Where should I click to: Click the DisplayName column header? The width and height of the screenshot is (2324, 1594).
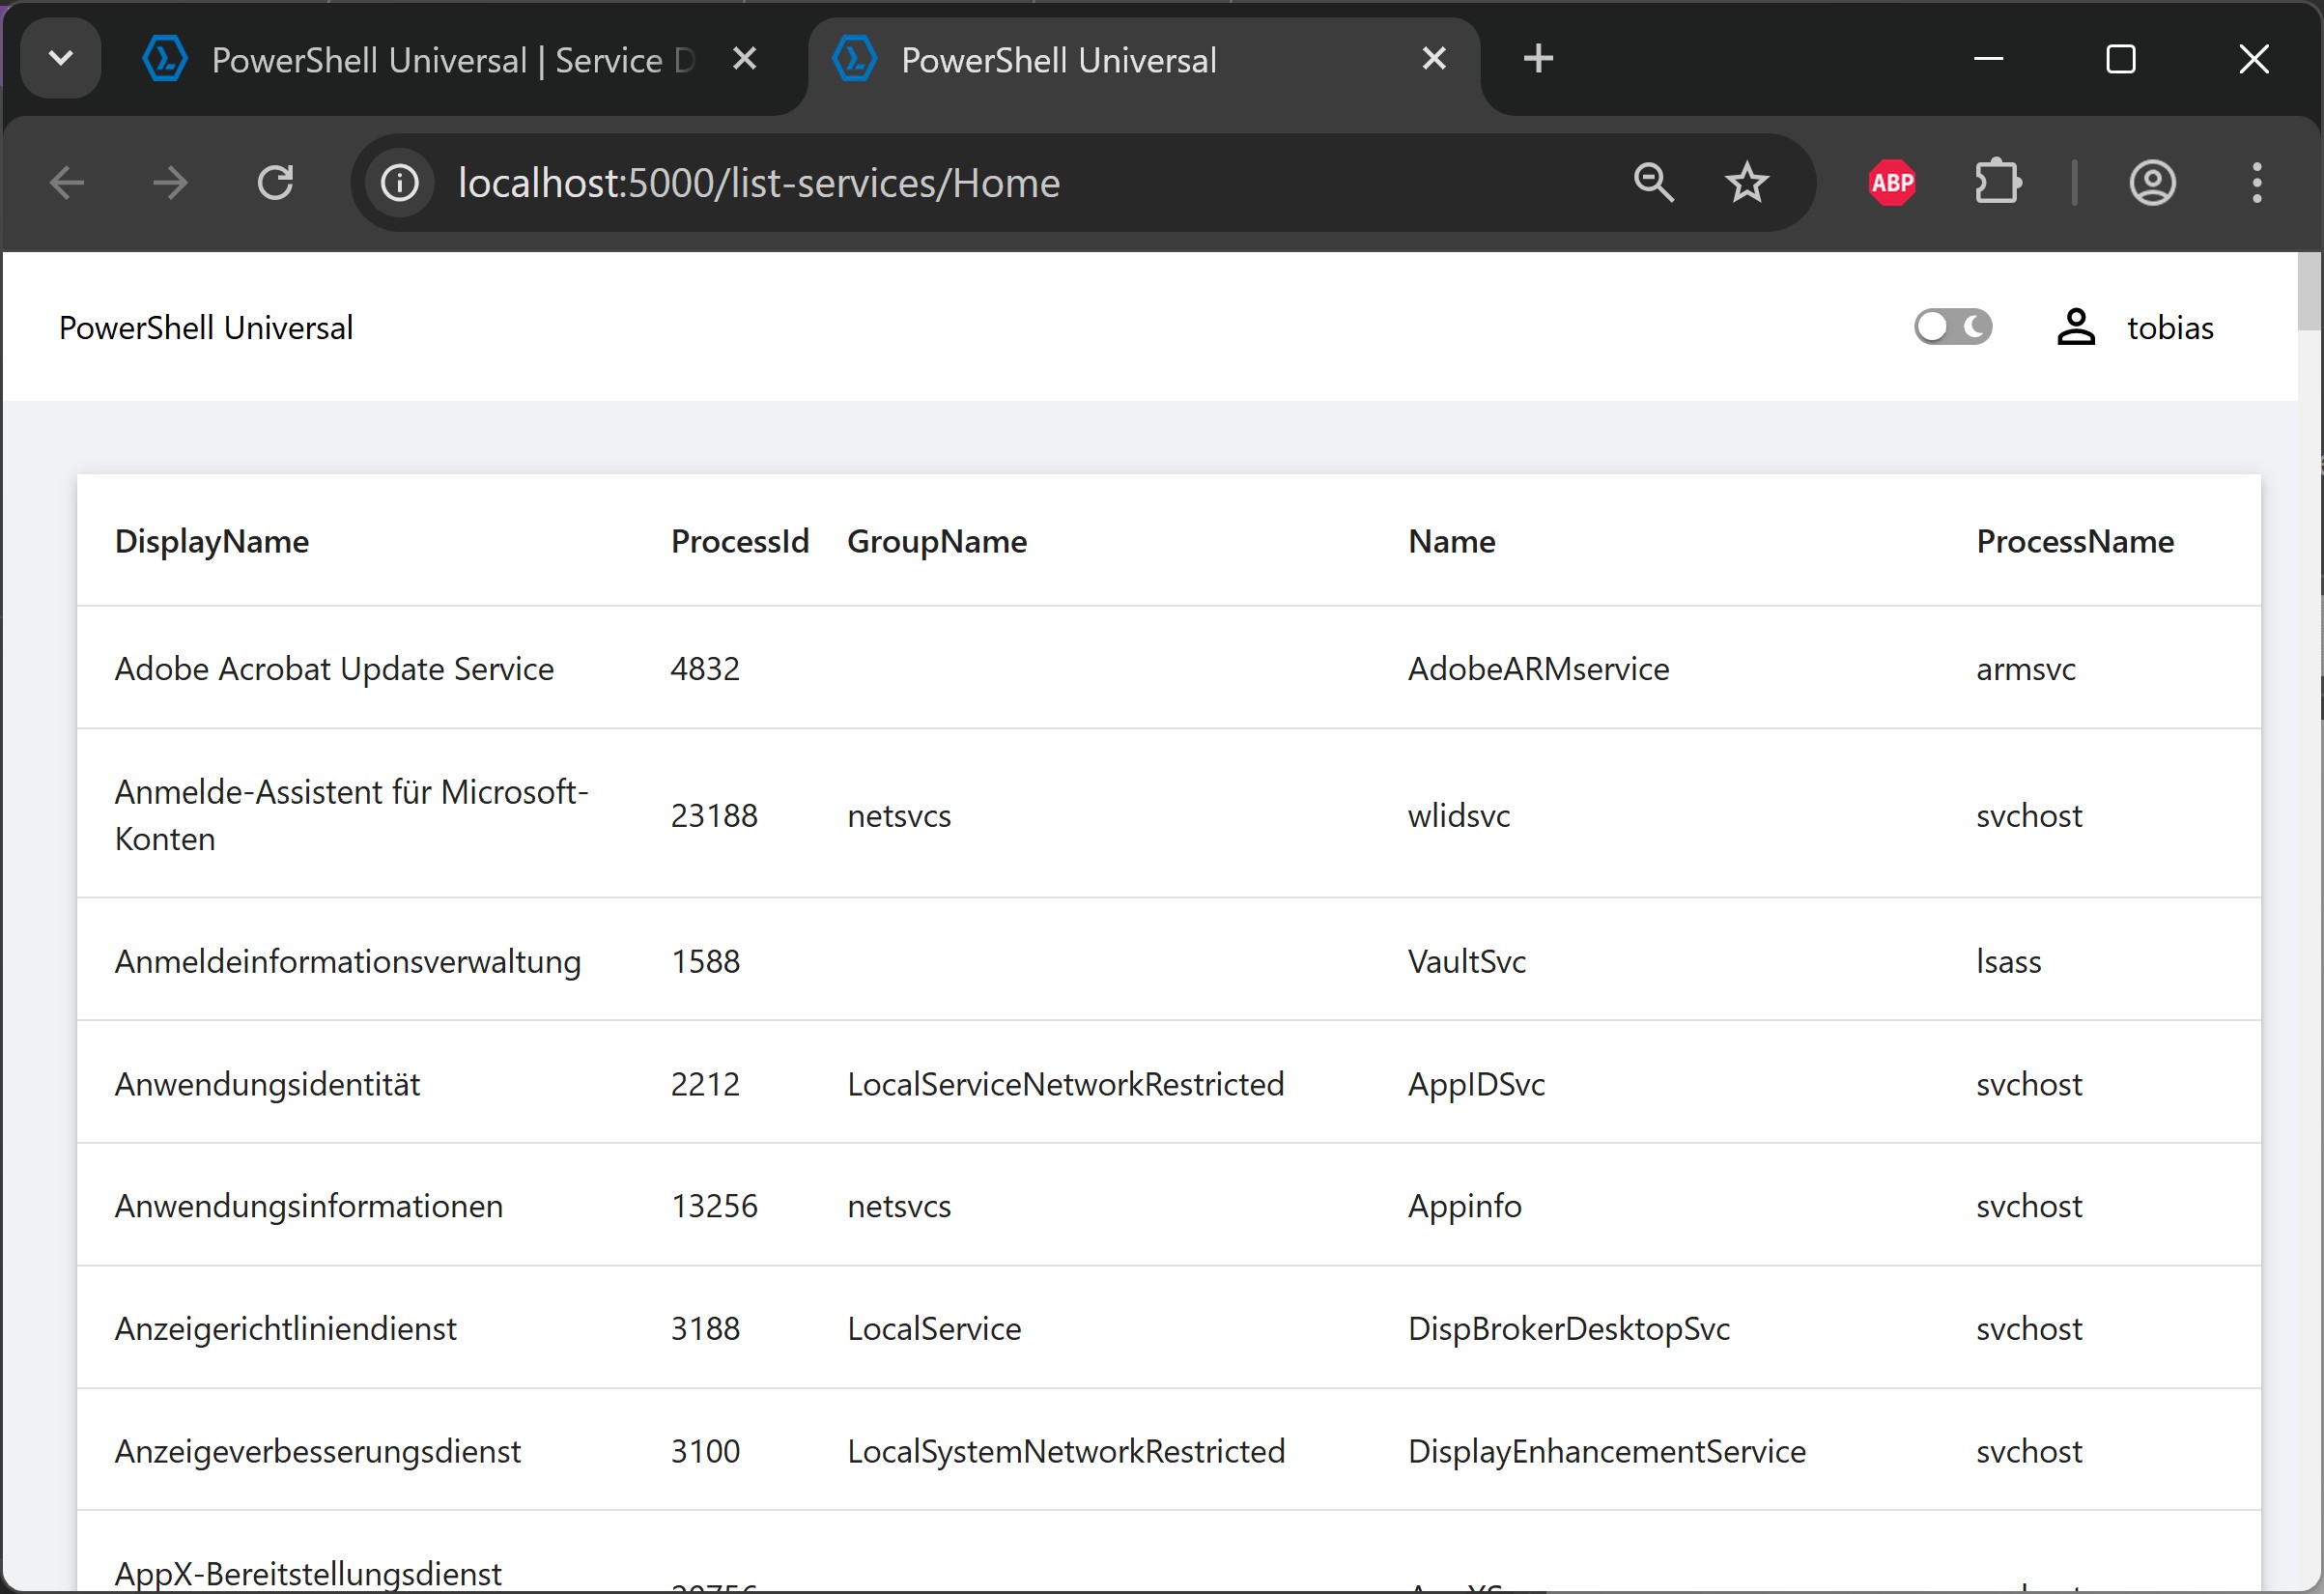(x=212, y=541)
